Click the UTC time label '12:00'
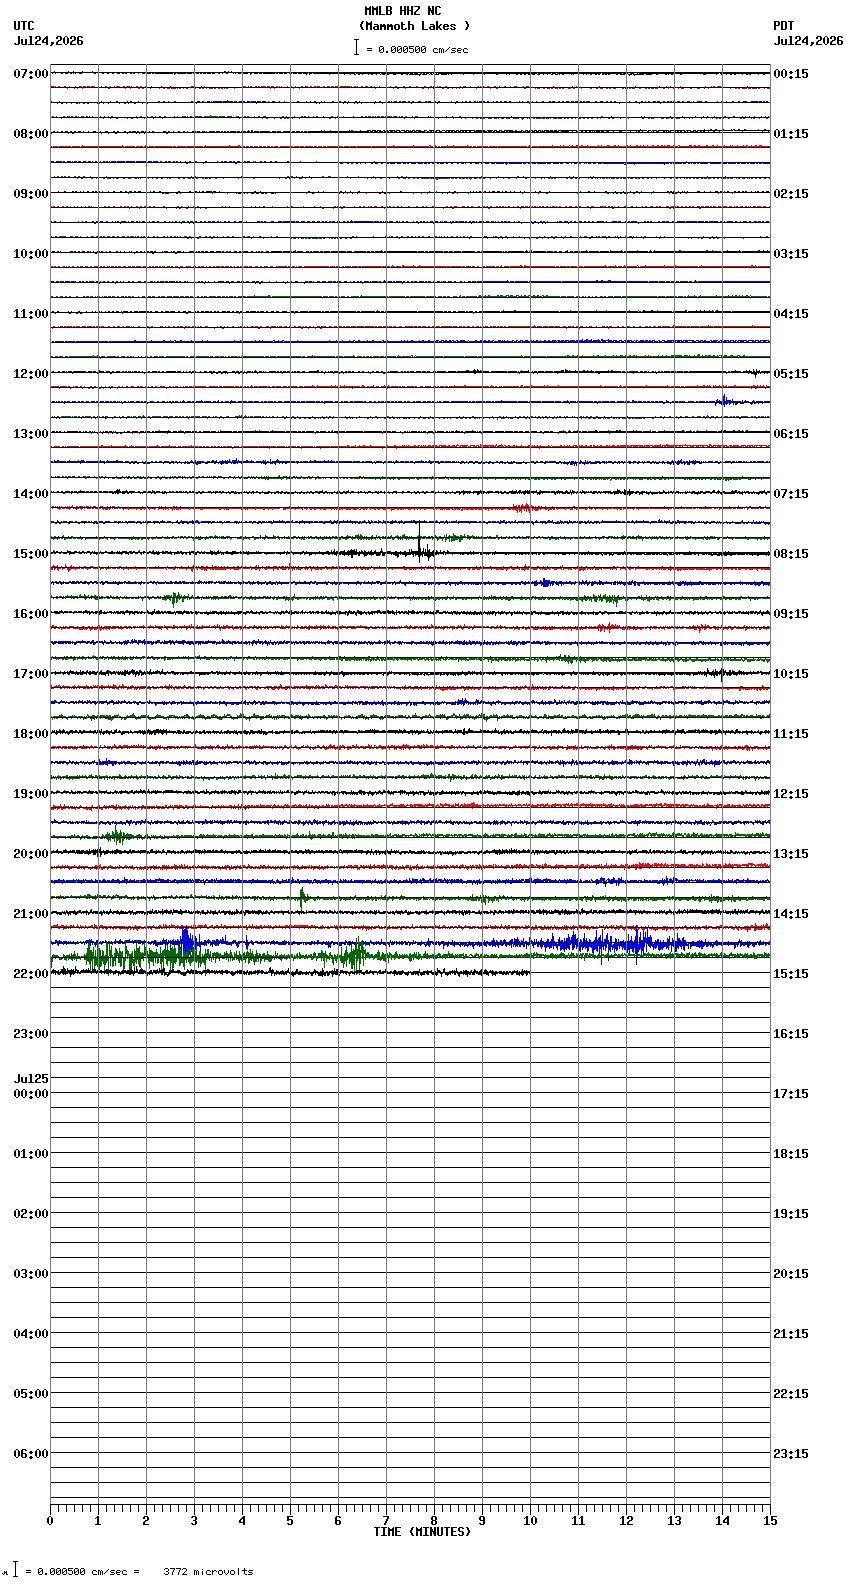This screenshot has width=850, height=1584. click(31, 374)
